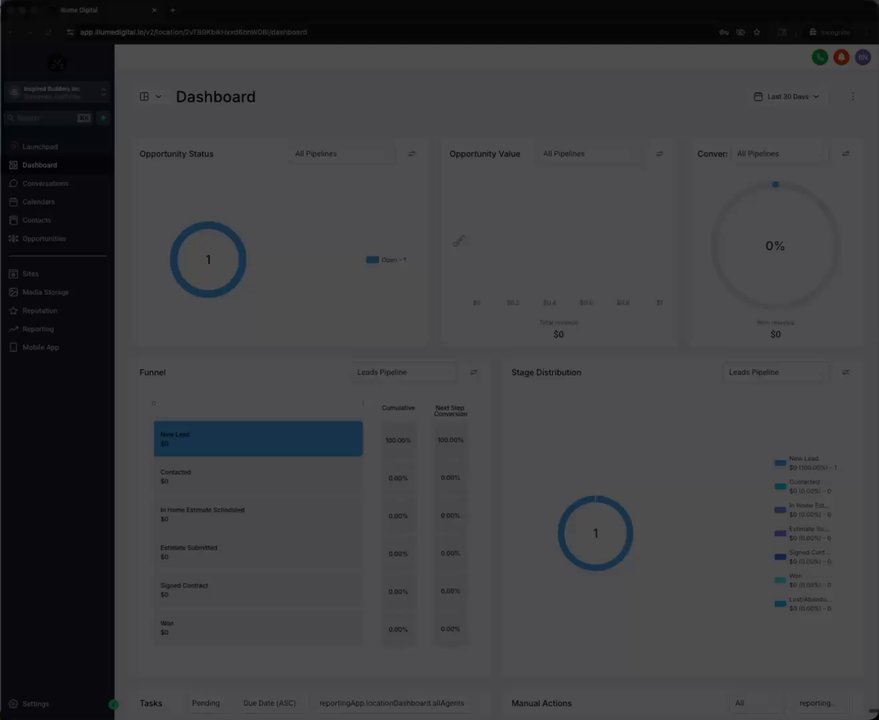The width and height of the screenshot is (879, 720).
Task: Toggle the Won legend entry
Action: click(x=803, y=580)
